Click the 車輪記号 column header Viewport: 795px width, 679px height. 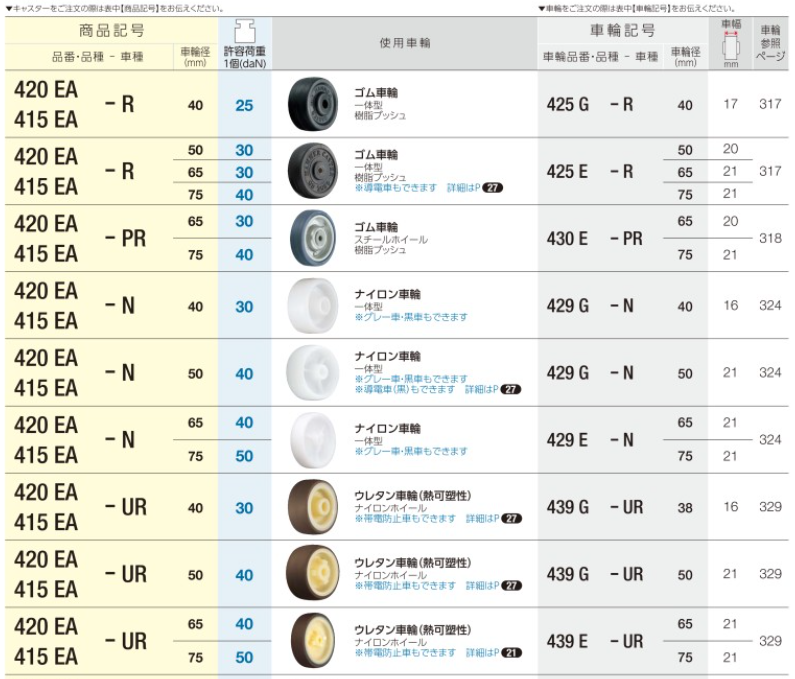[623, 31]
